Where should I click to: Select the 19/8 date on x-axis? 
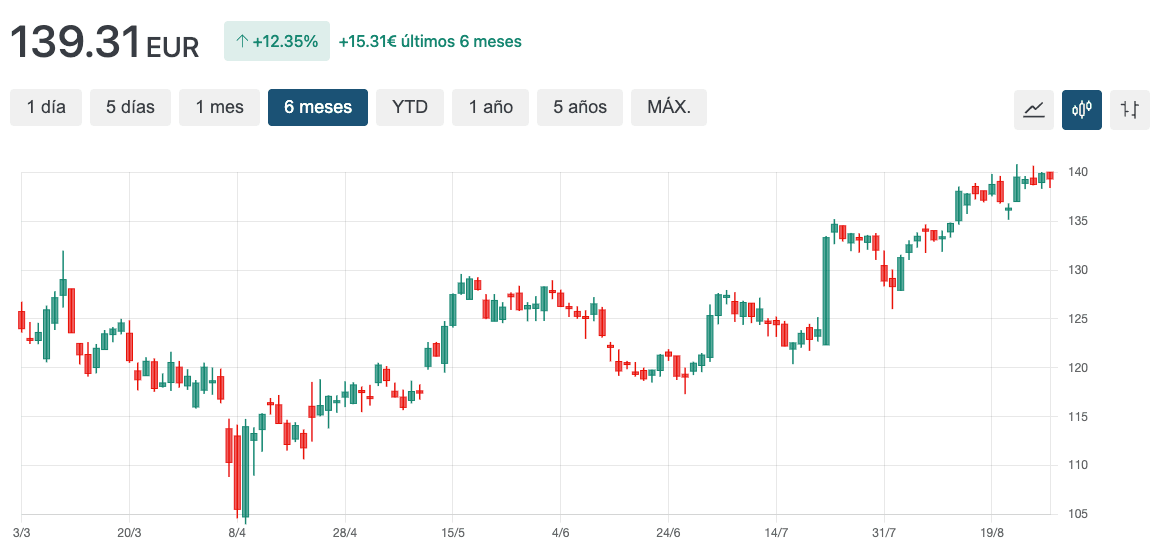990,533
